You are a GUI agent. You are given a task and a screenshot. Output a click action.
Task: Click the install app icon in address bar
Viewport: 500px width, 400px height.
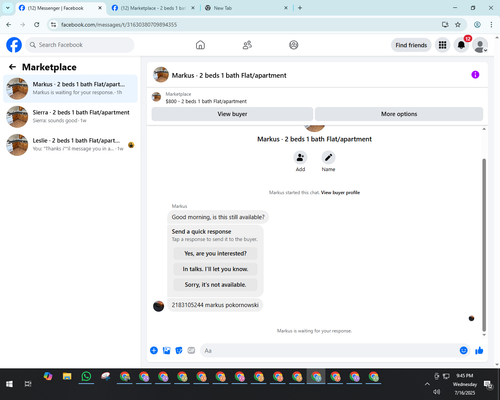point(445,25)
